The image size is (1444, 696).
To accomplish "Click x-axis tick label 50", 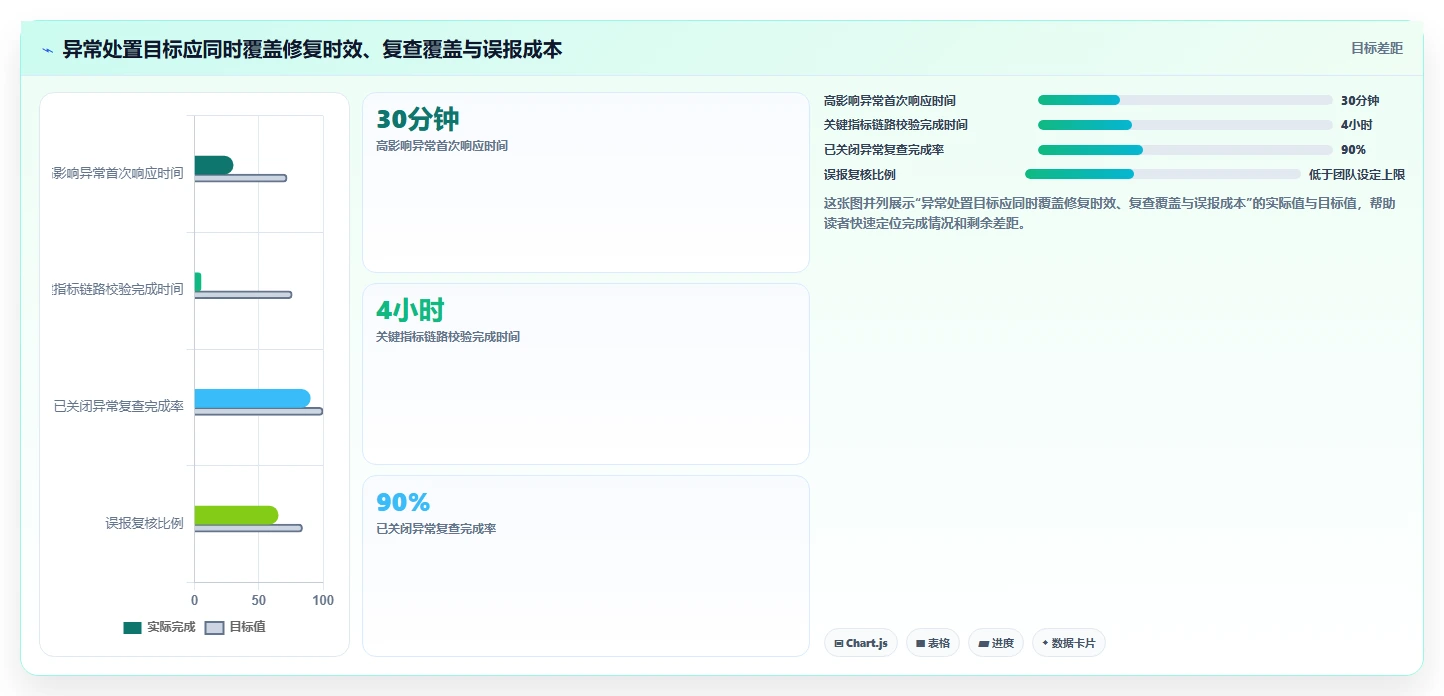I will (258, 600).
